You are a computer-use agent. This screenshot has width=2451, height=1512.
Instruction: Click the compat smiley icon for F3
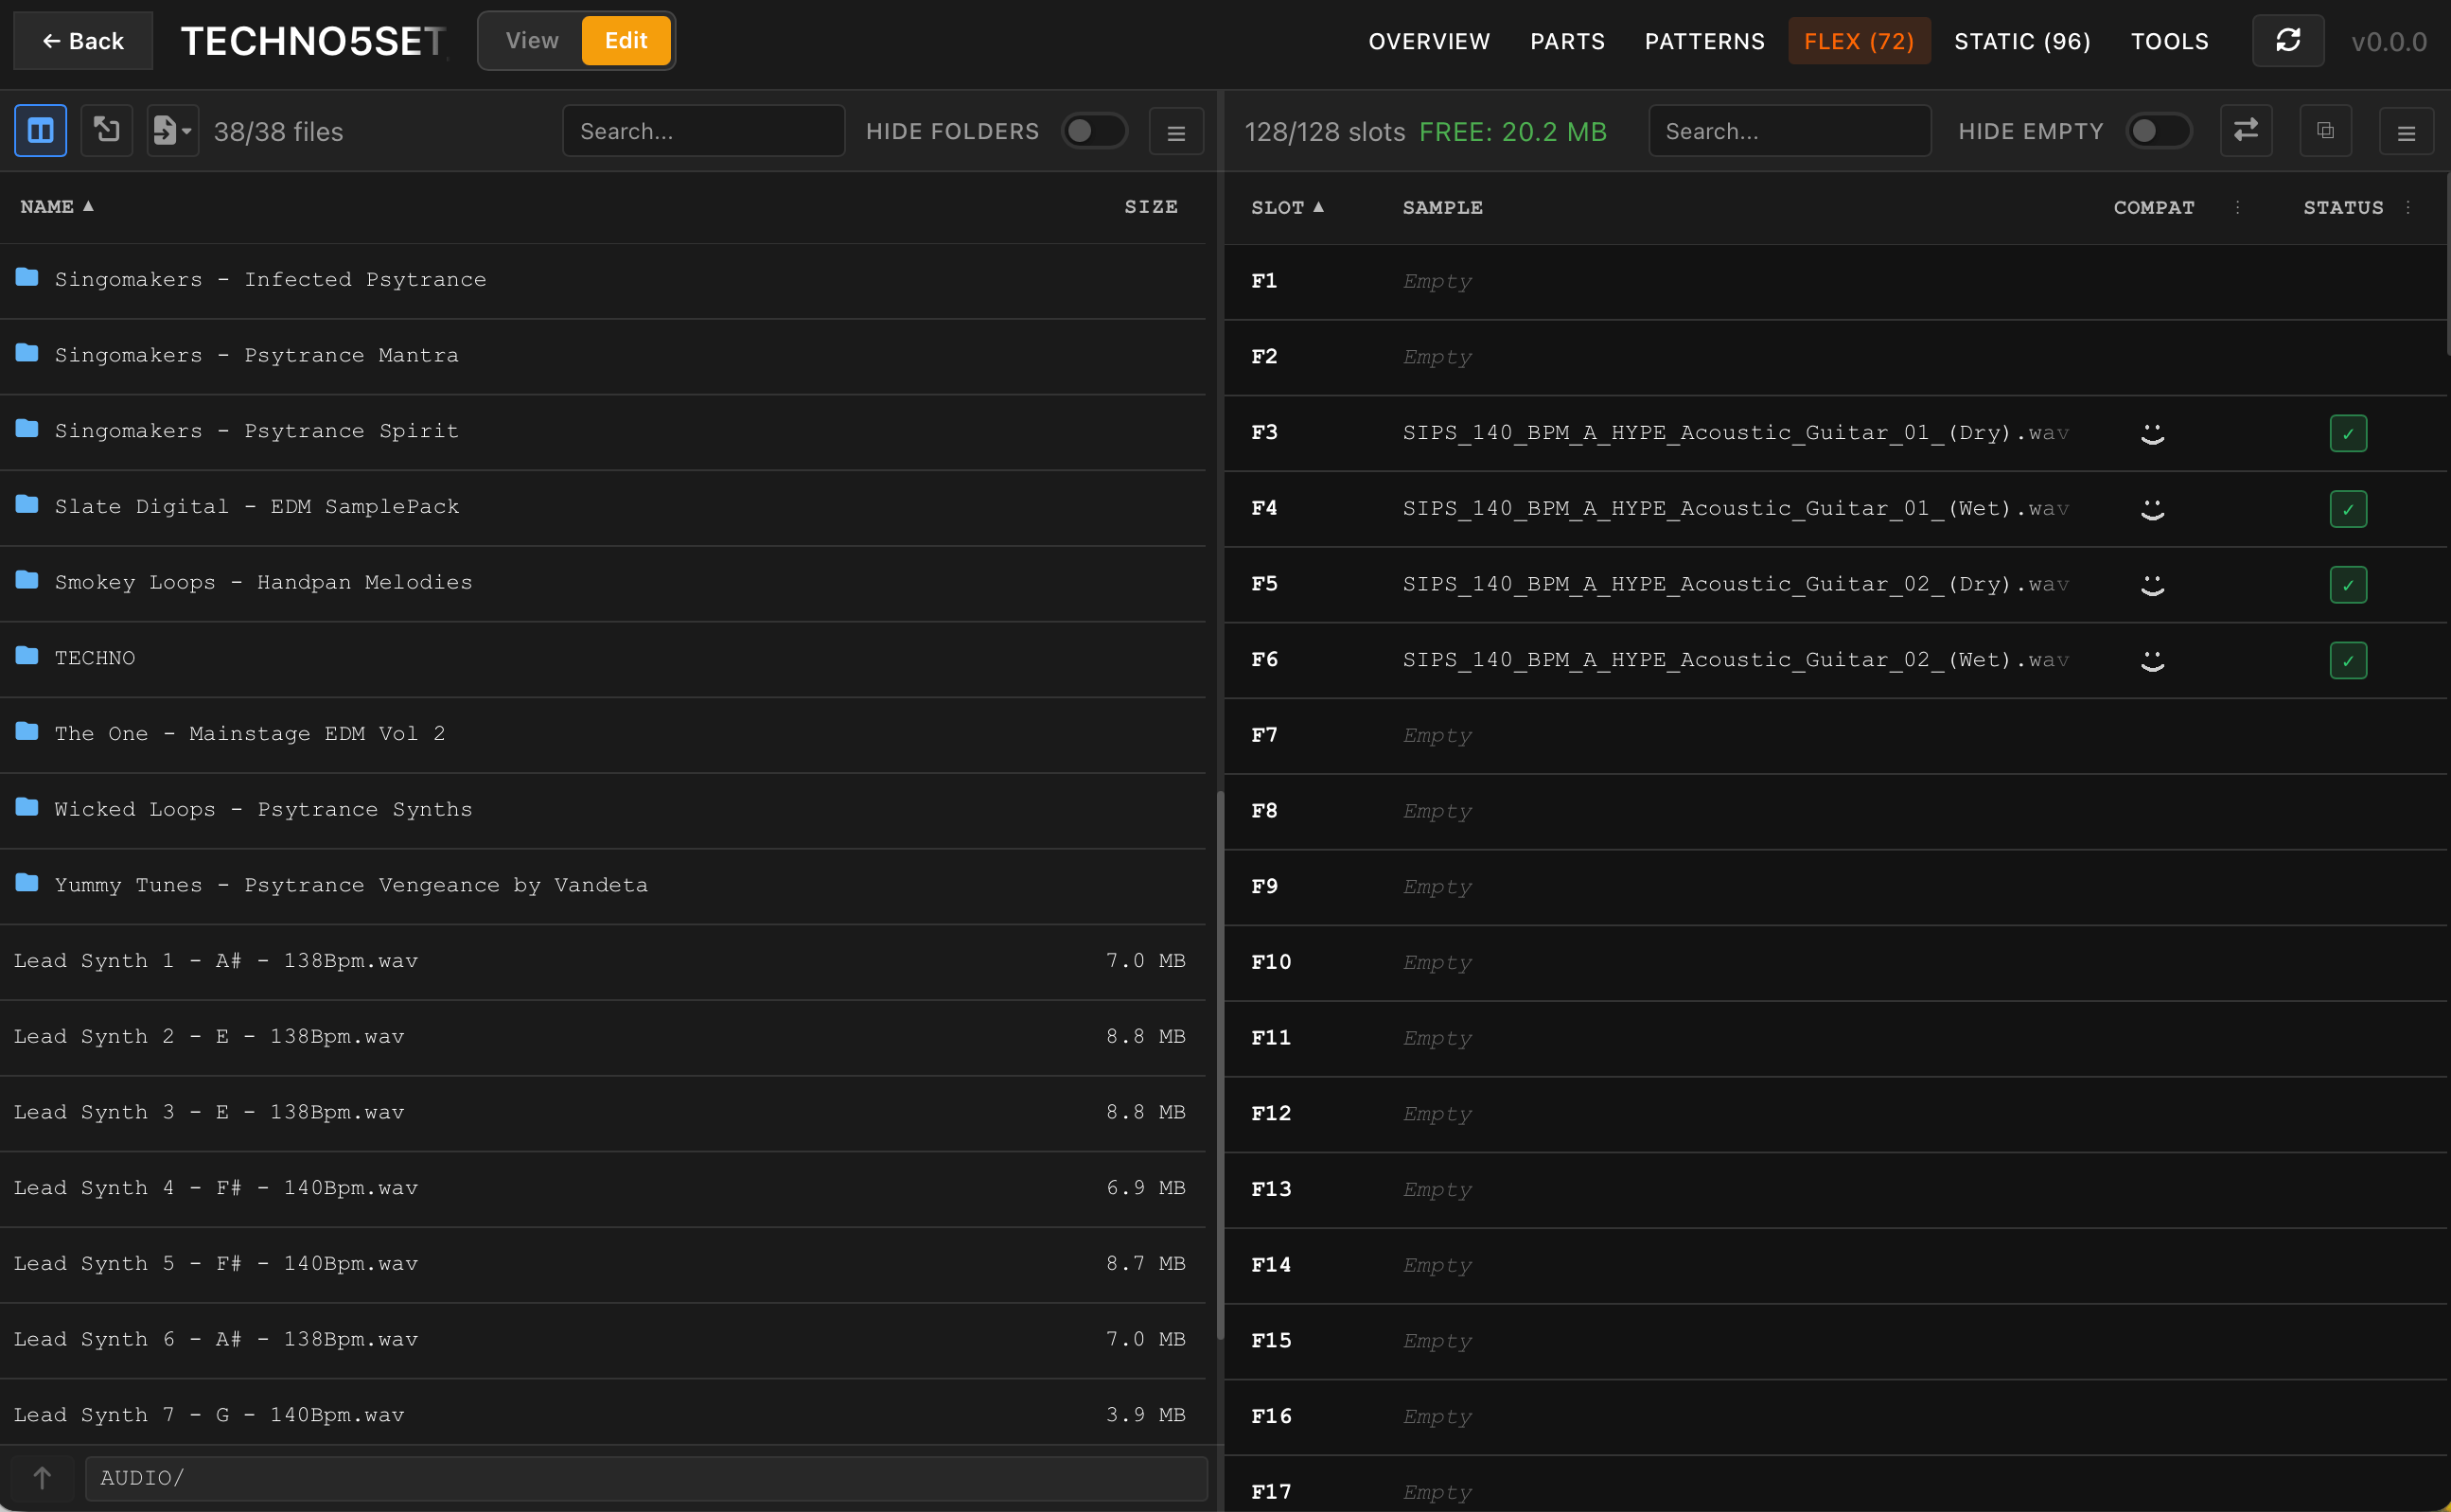point(2152,433)
